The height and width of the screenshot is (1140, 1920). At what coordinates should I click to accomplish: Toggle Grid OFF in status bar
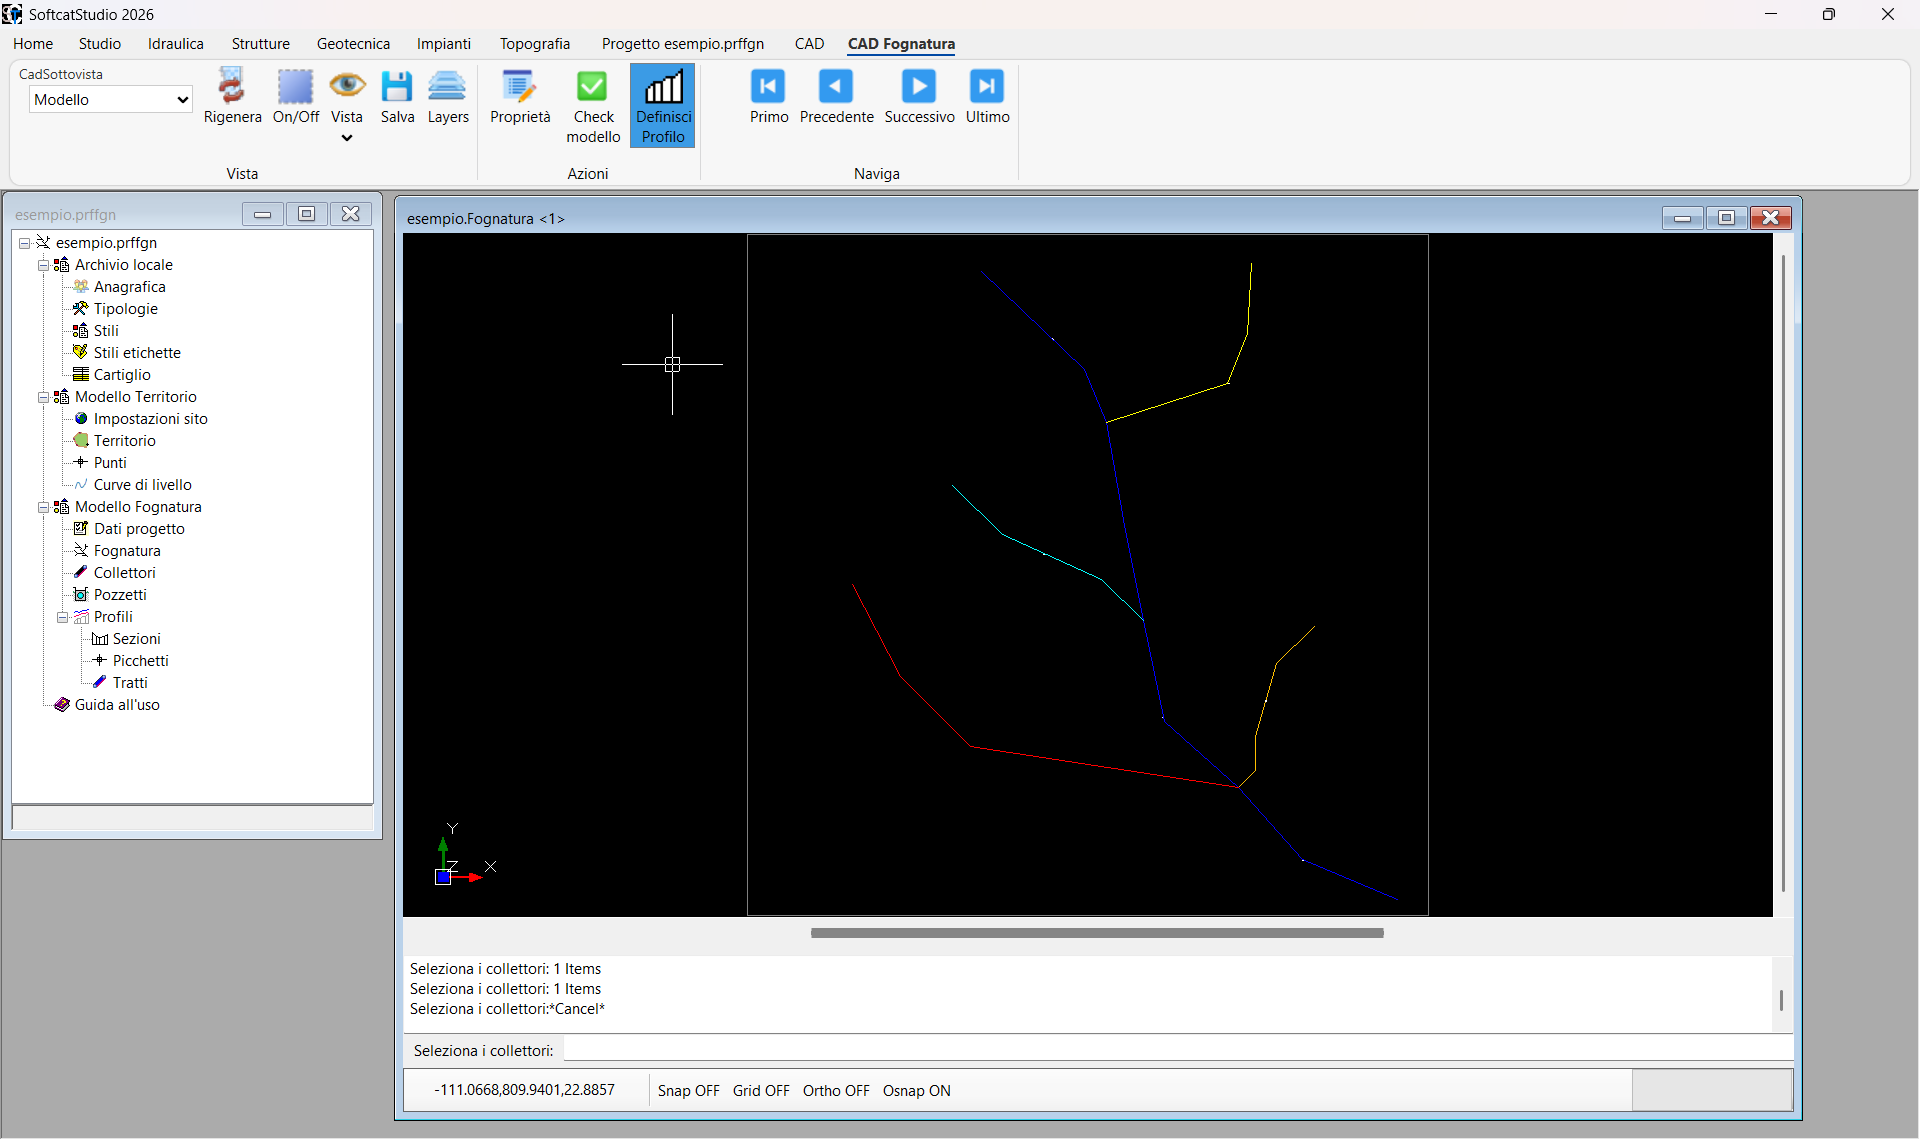[x=761, y=1091]
